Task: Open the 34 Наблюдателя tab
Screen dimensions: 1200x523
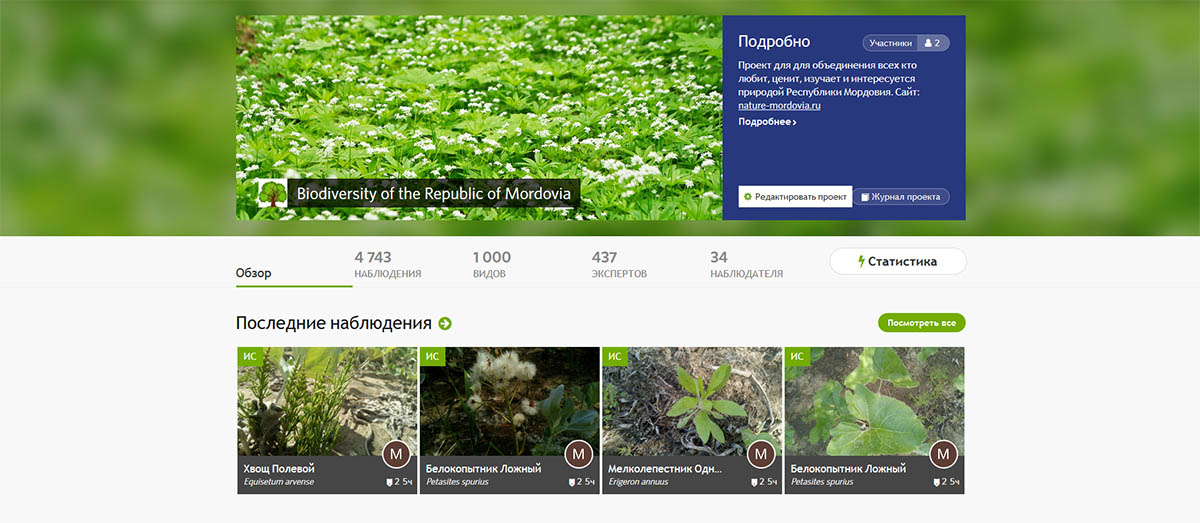Action: pyautogui.click(x=746, y=265)
